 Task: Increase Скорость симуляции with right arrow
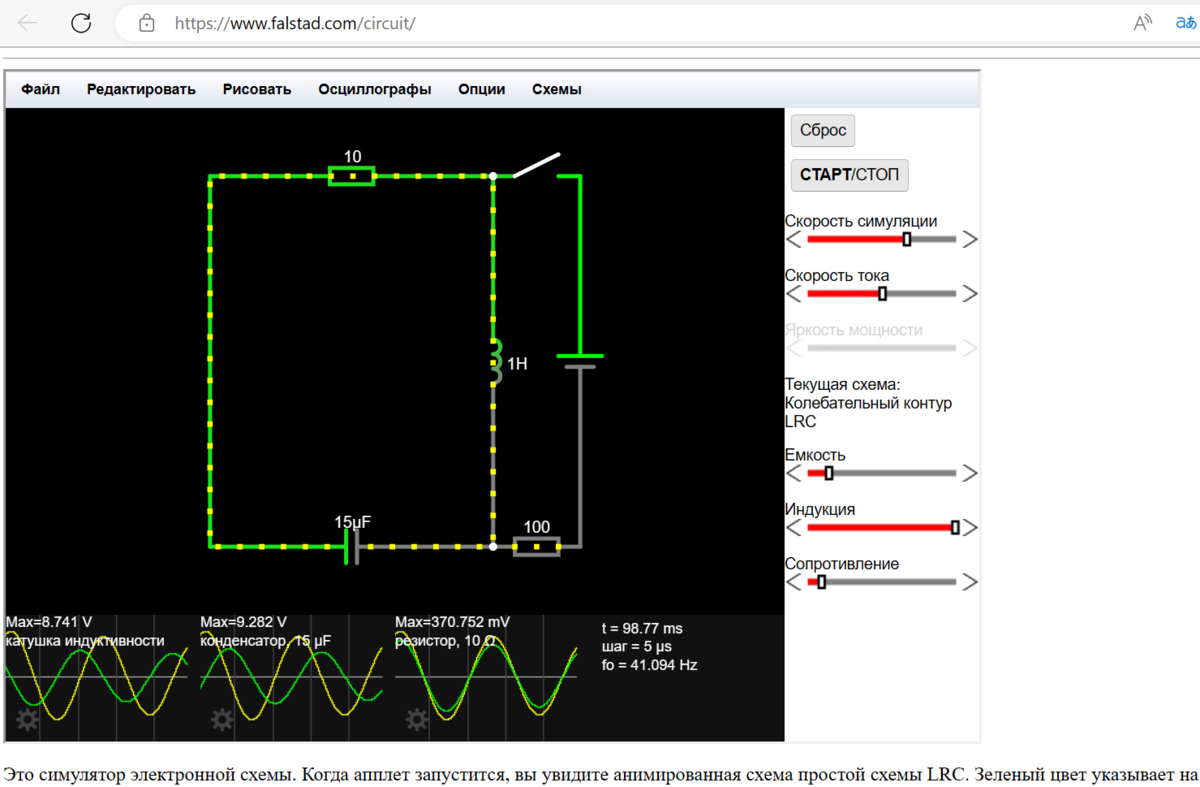pyautogui.click(x=969, y=239)
